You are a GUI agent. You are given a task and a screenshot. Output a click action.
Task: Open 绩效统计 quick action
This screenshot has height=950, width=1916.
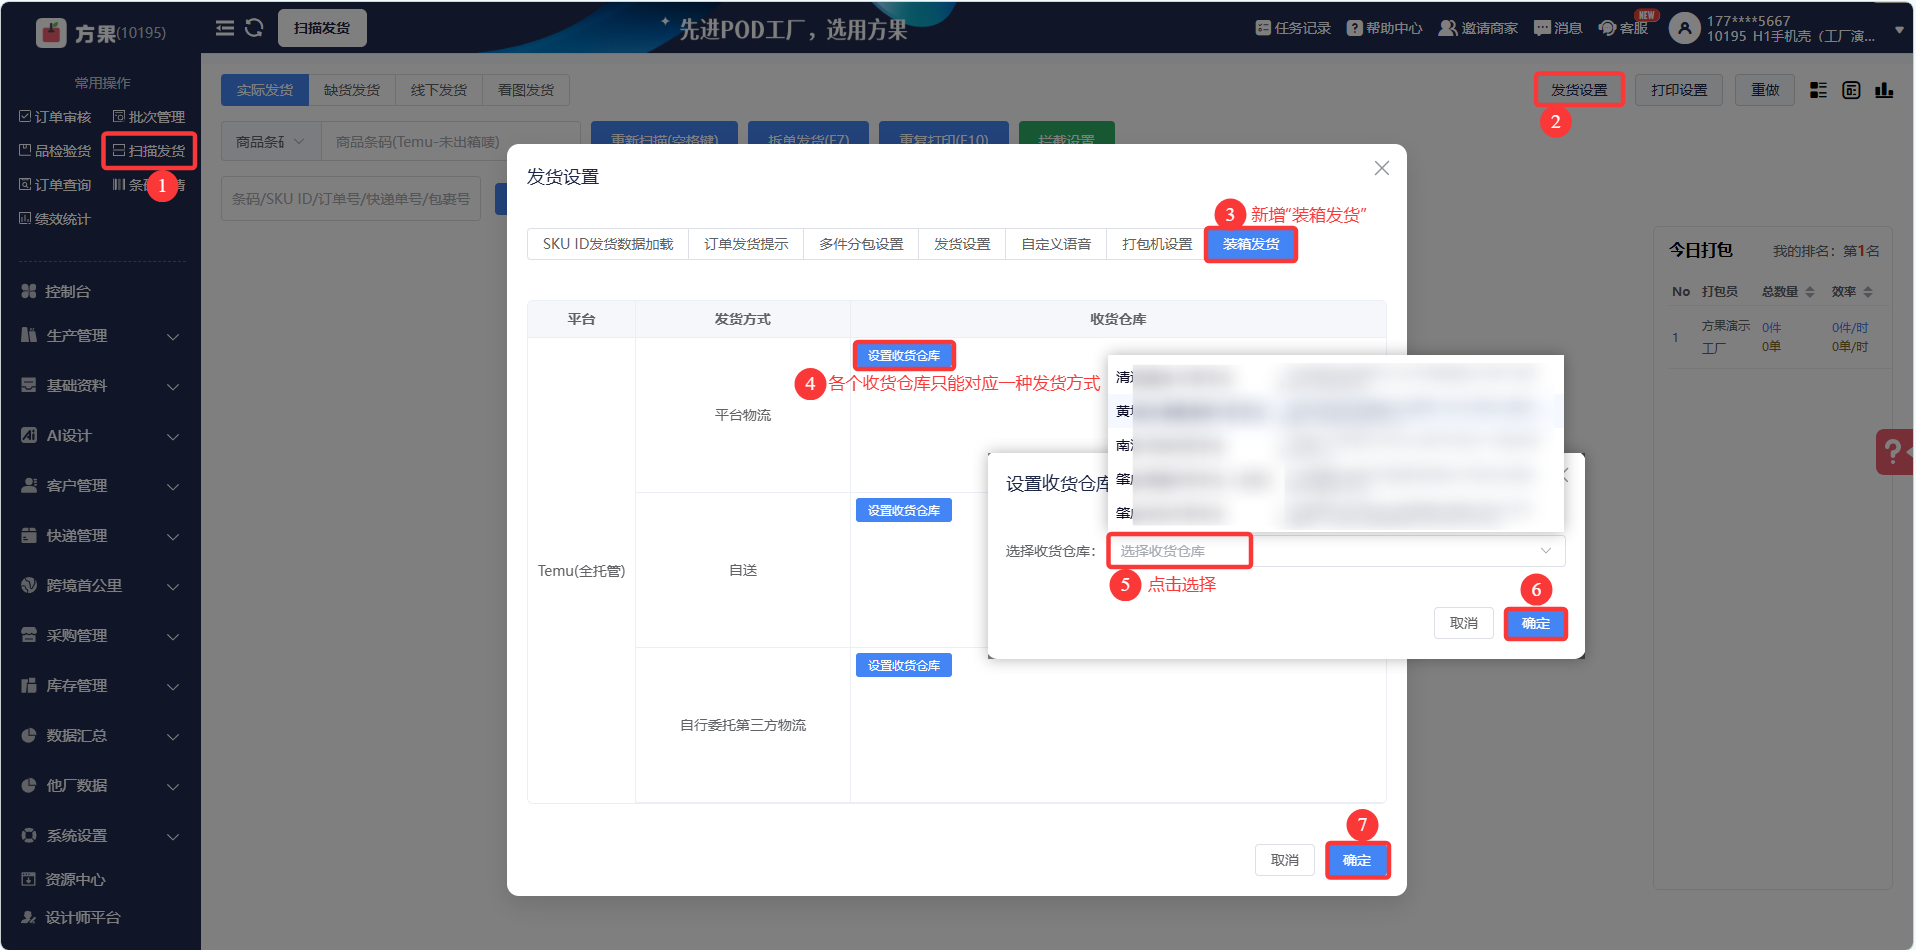point(55,219)
